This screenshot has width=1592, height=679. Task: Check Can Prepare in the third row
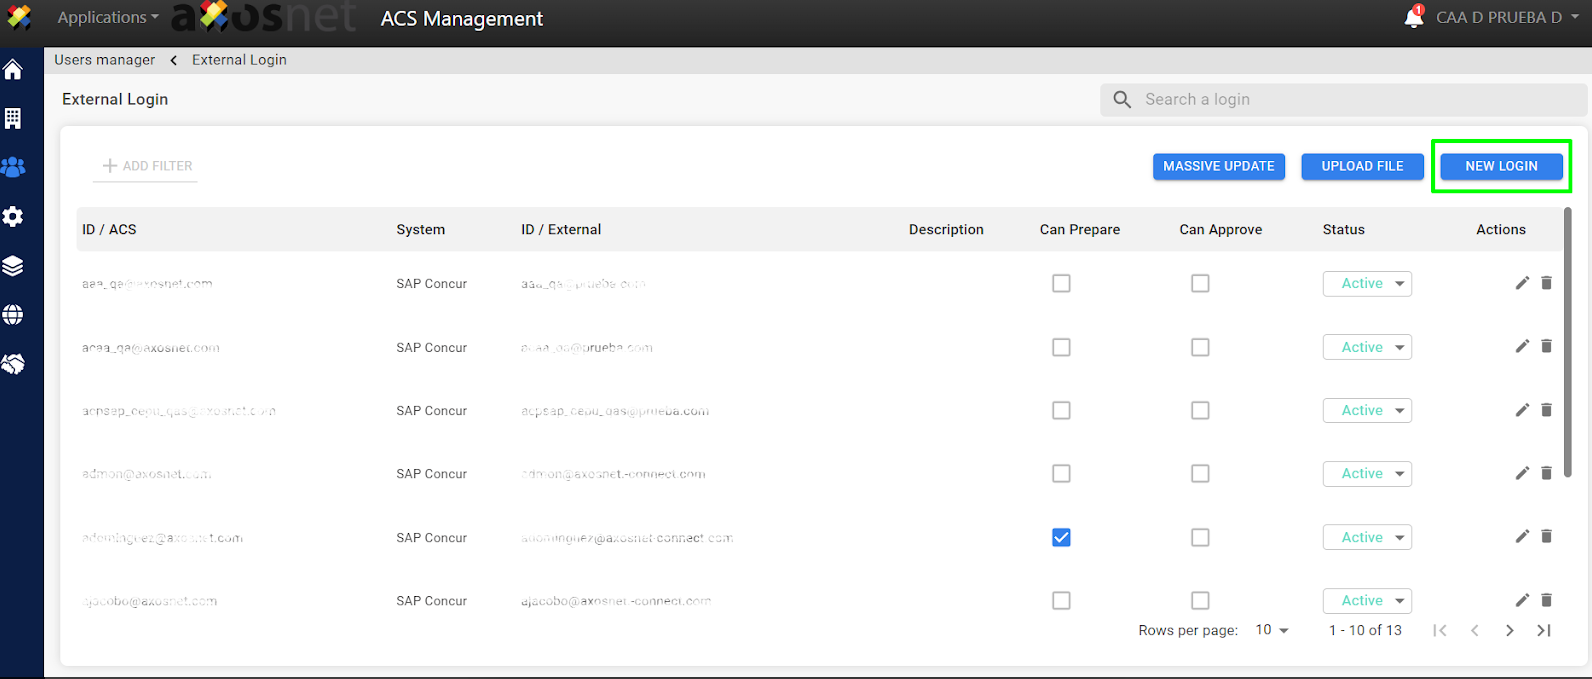click(1061, 410)
